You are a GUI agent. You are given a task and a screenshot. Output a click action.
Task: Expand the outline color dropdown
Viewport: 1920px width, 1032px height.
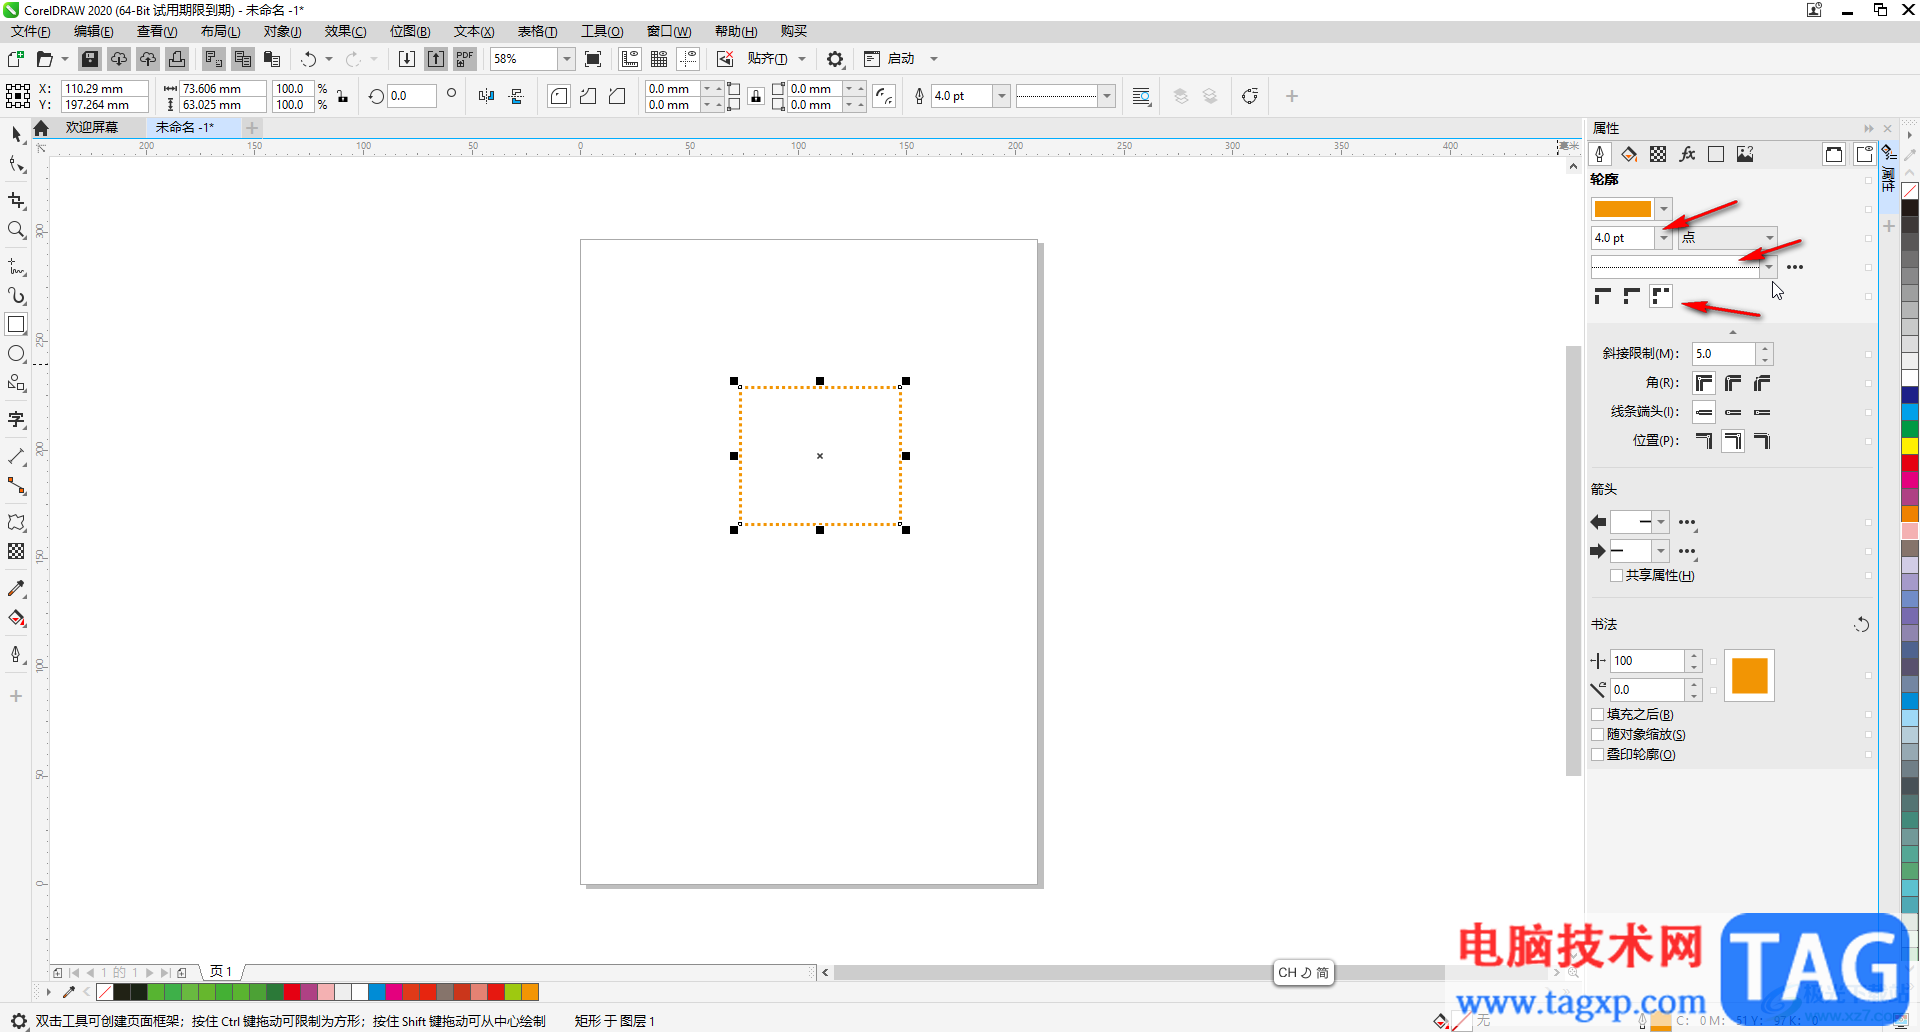[x=1664, y=209]
